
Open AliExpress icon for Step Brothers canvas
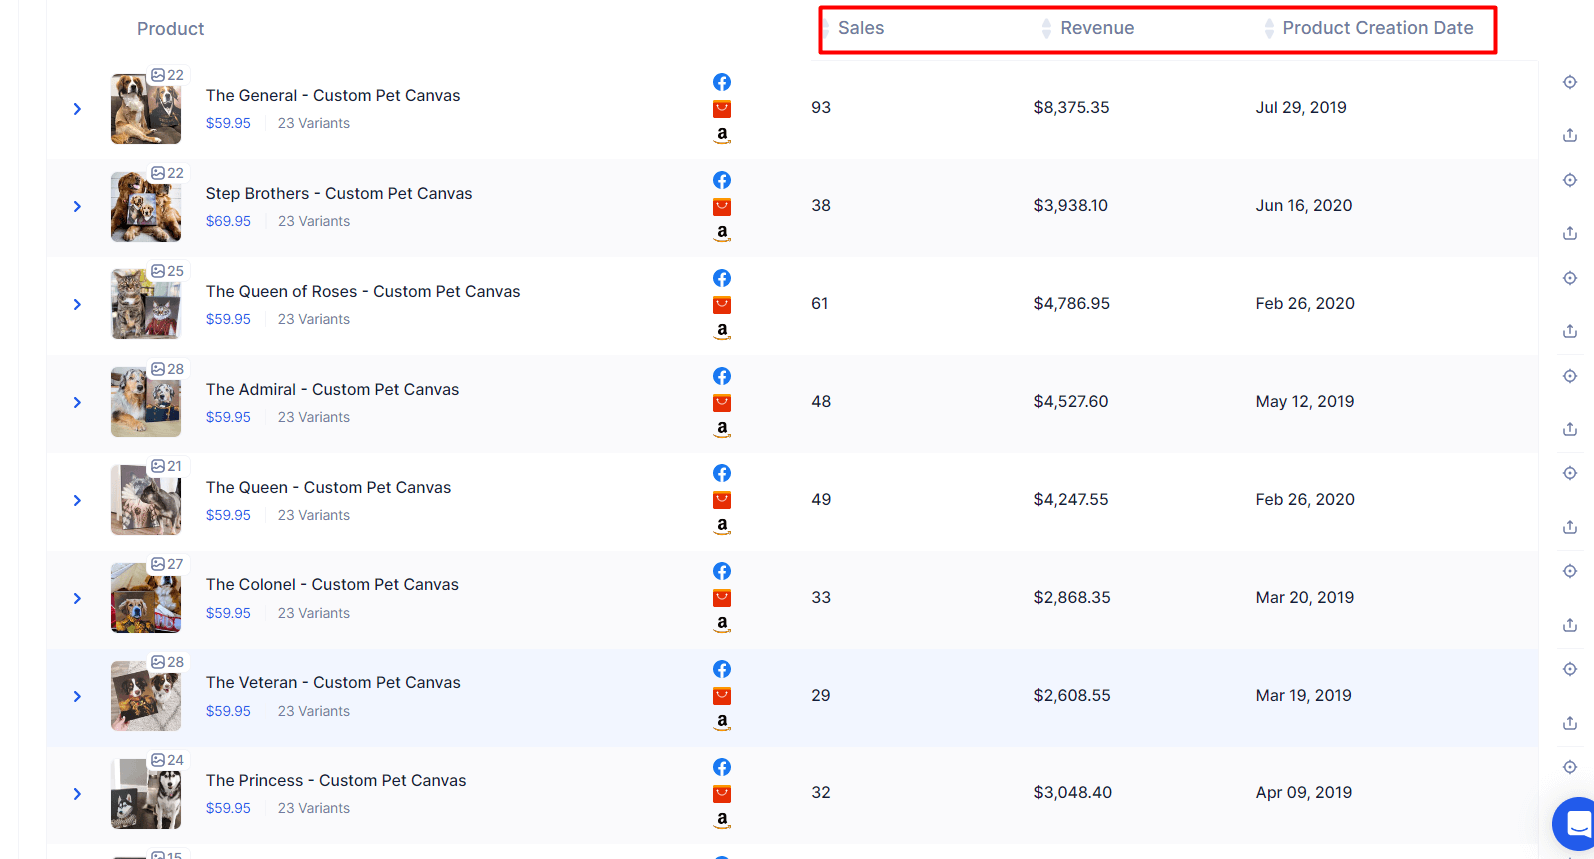pos(722,207)
